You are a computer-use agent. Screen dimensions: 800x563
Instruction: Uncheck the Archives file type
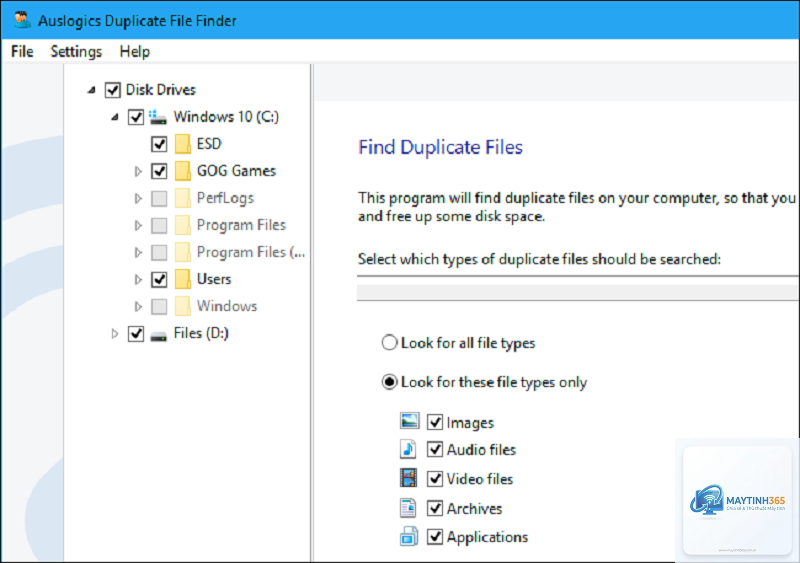[x=435, y=508]
